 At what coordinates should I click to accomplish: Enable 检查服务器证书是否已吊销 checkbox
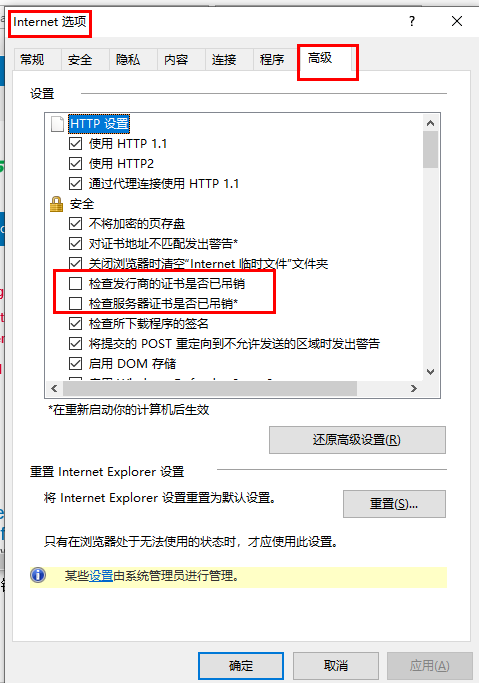pos(75,304)
